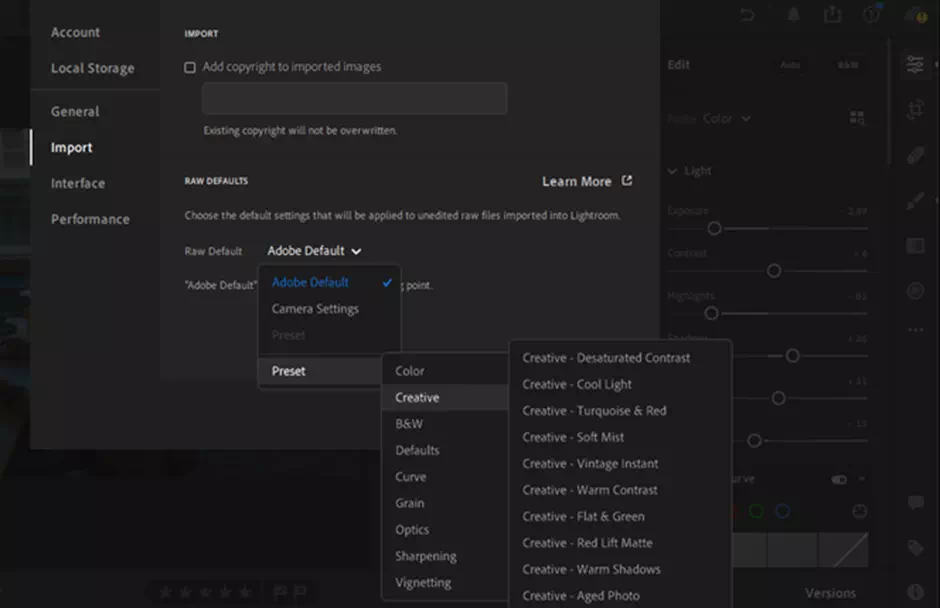Viewport: 940px width, 608px height.
Task: Open the keywords tag icon
Action: [915, 547]
